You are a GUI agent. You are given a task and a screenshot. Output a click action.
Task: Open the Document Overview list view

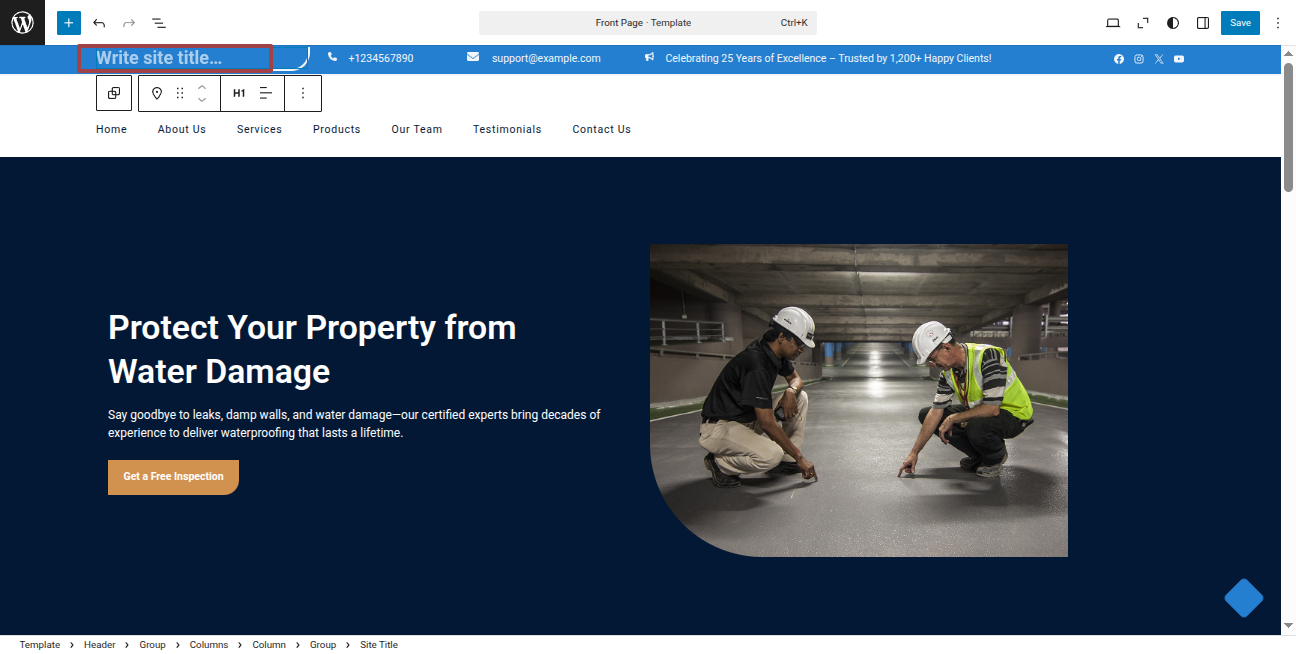click(158, 23)
